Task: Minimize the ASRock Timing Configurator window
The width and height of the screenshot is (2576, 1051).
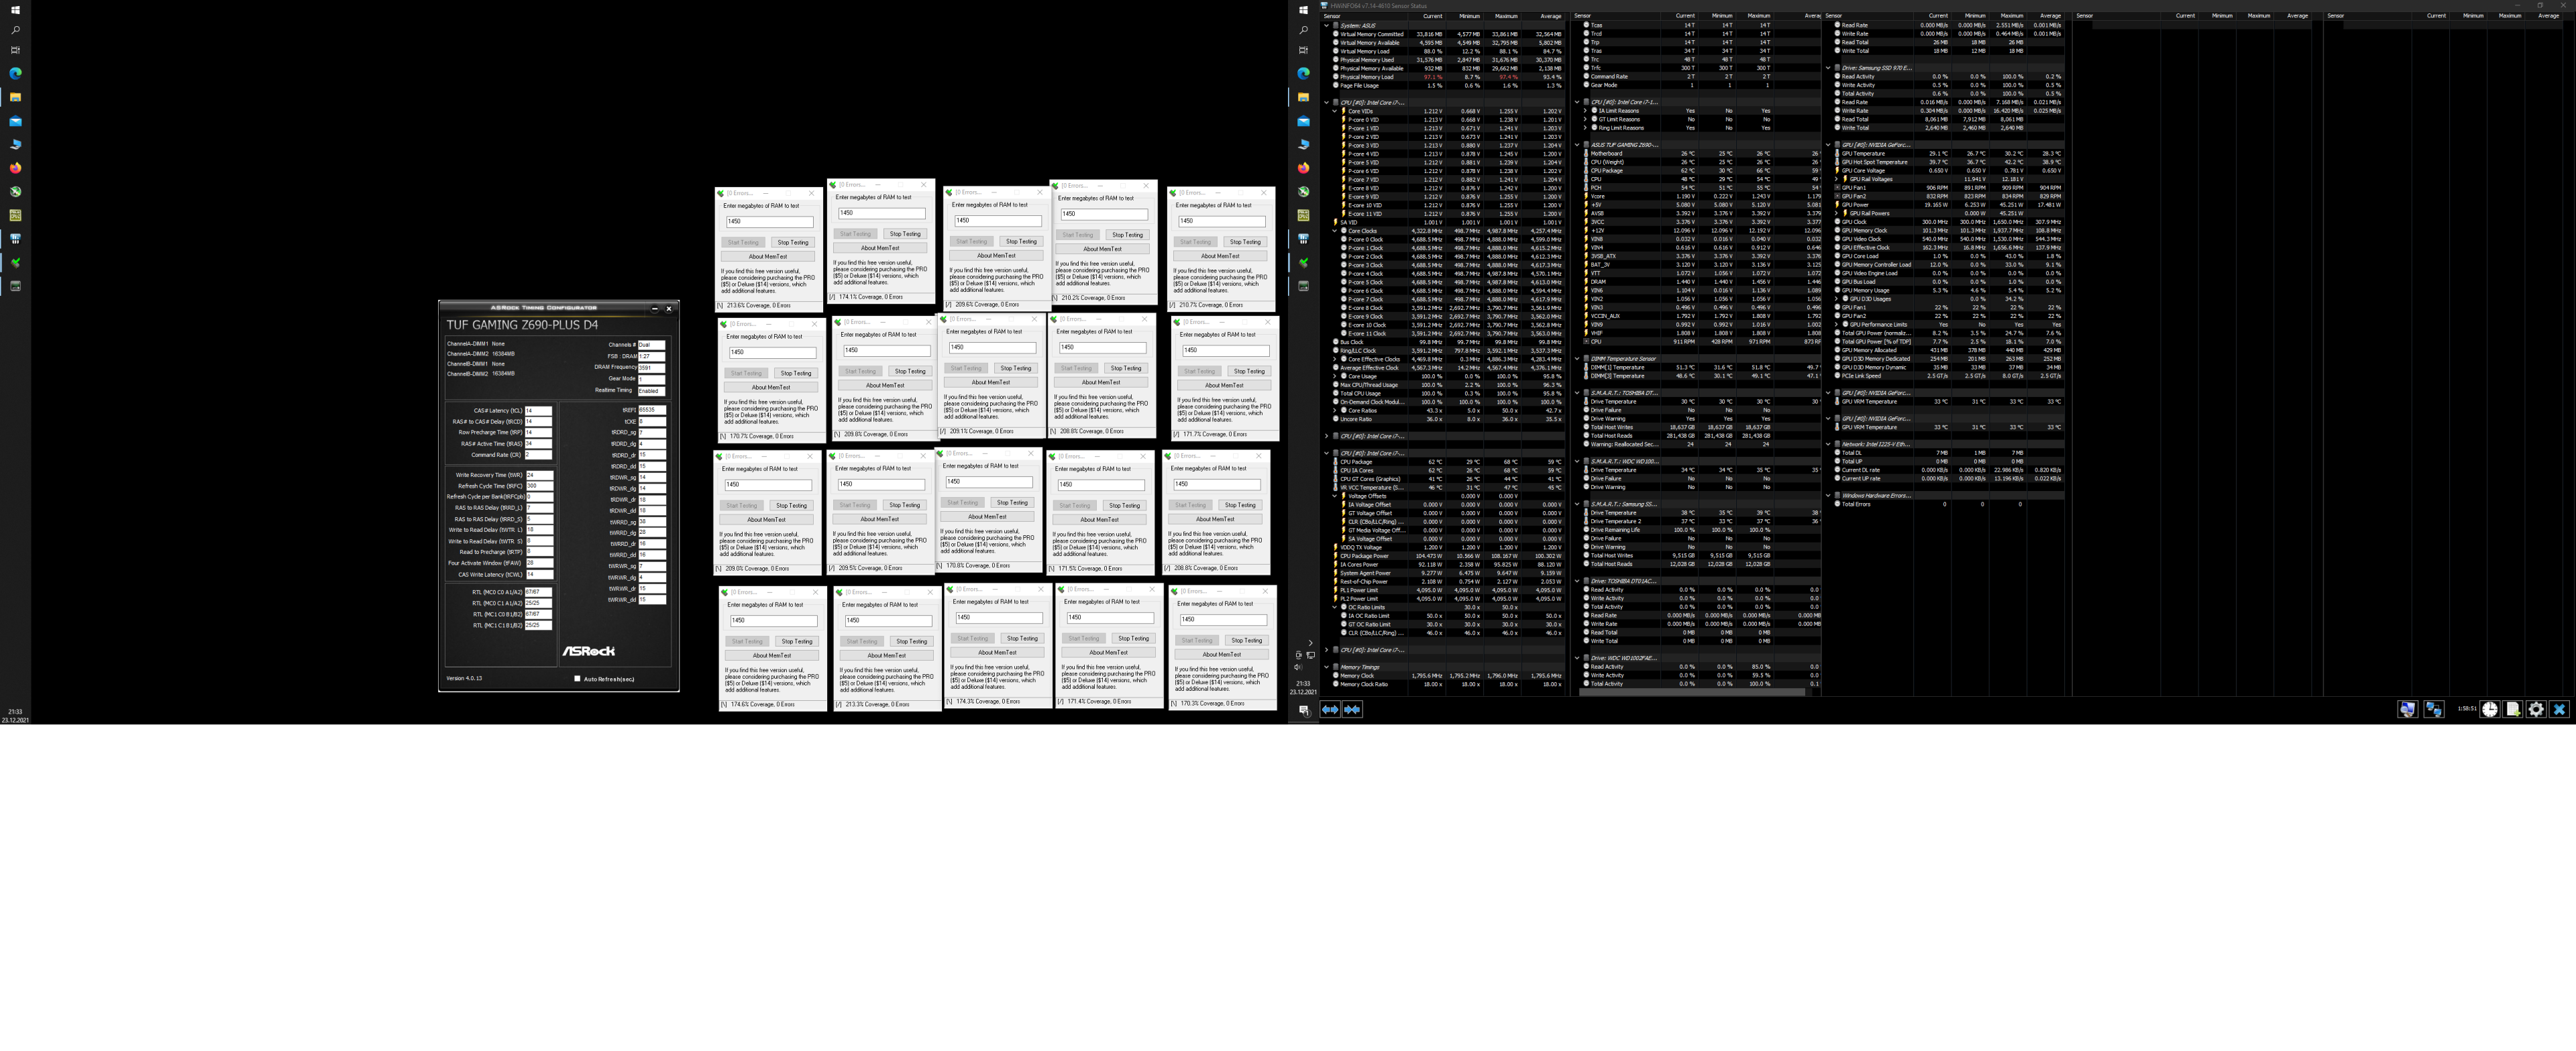Action: (654, 308)
